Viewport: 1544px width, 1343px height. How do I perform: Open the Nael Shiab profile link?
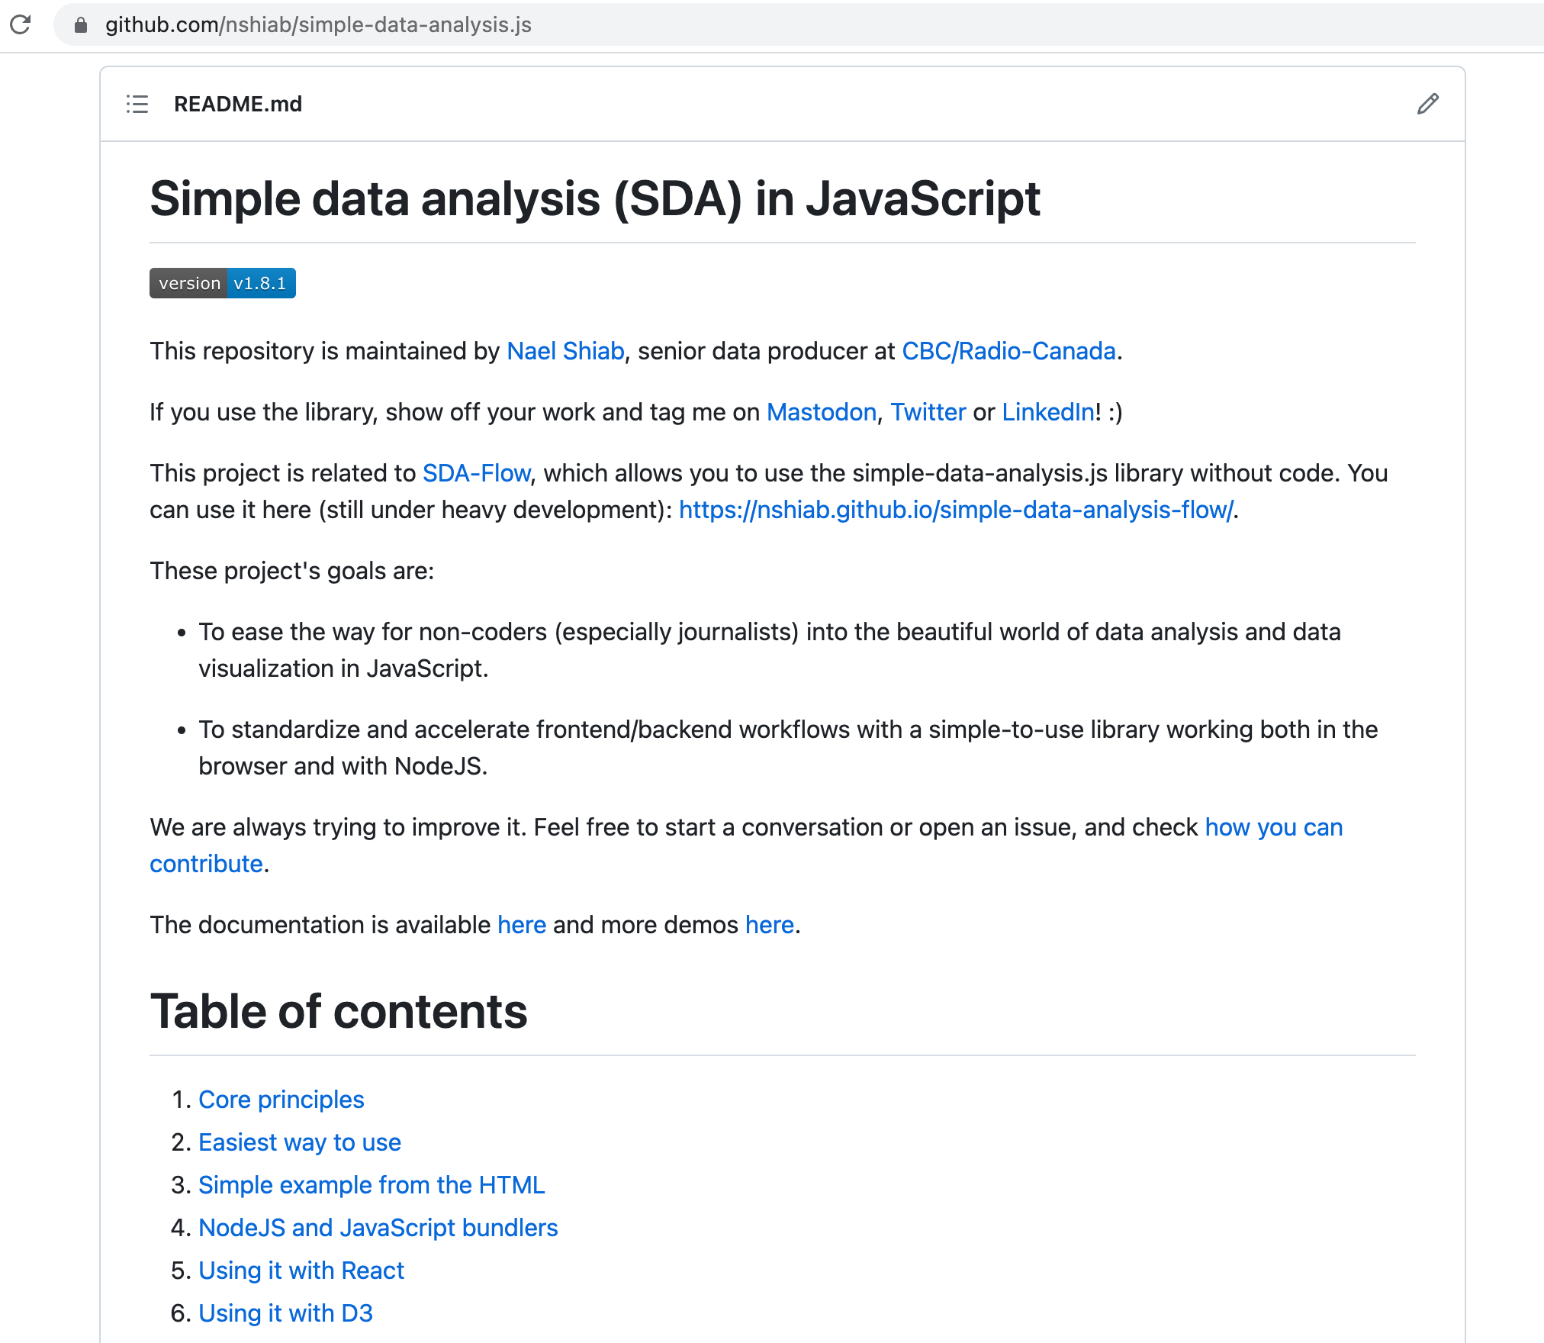pyautogui.click(x=565, y=351)
